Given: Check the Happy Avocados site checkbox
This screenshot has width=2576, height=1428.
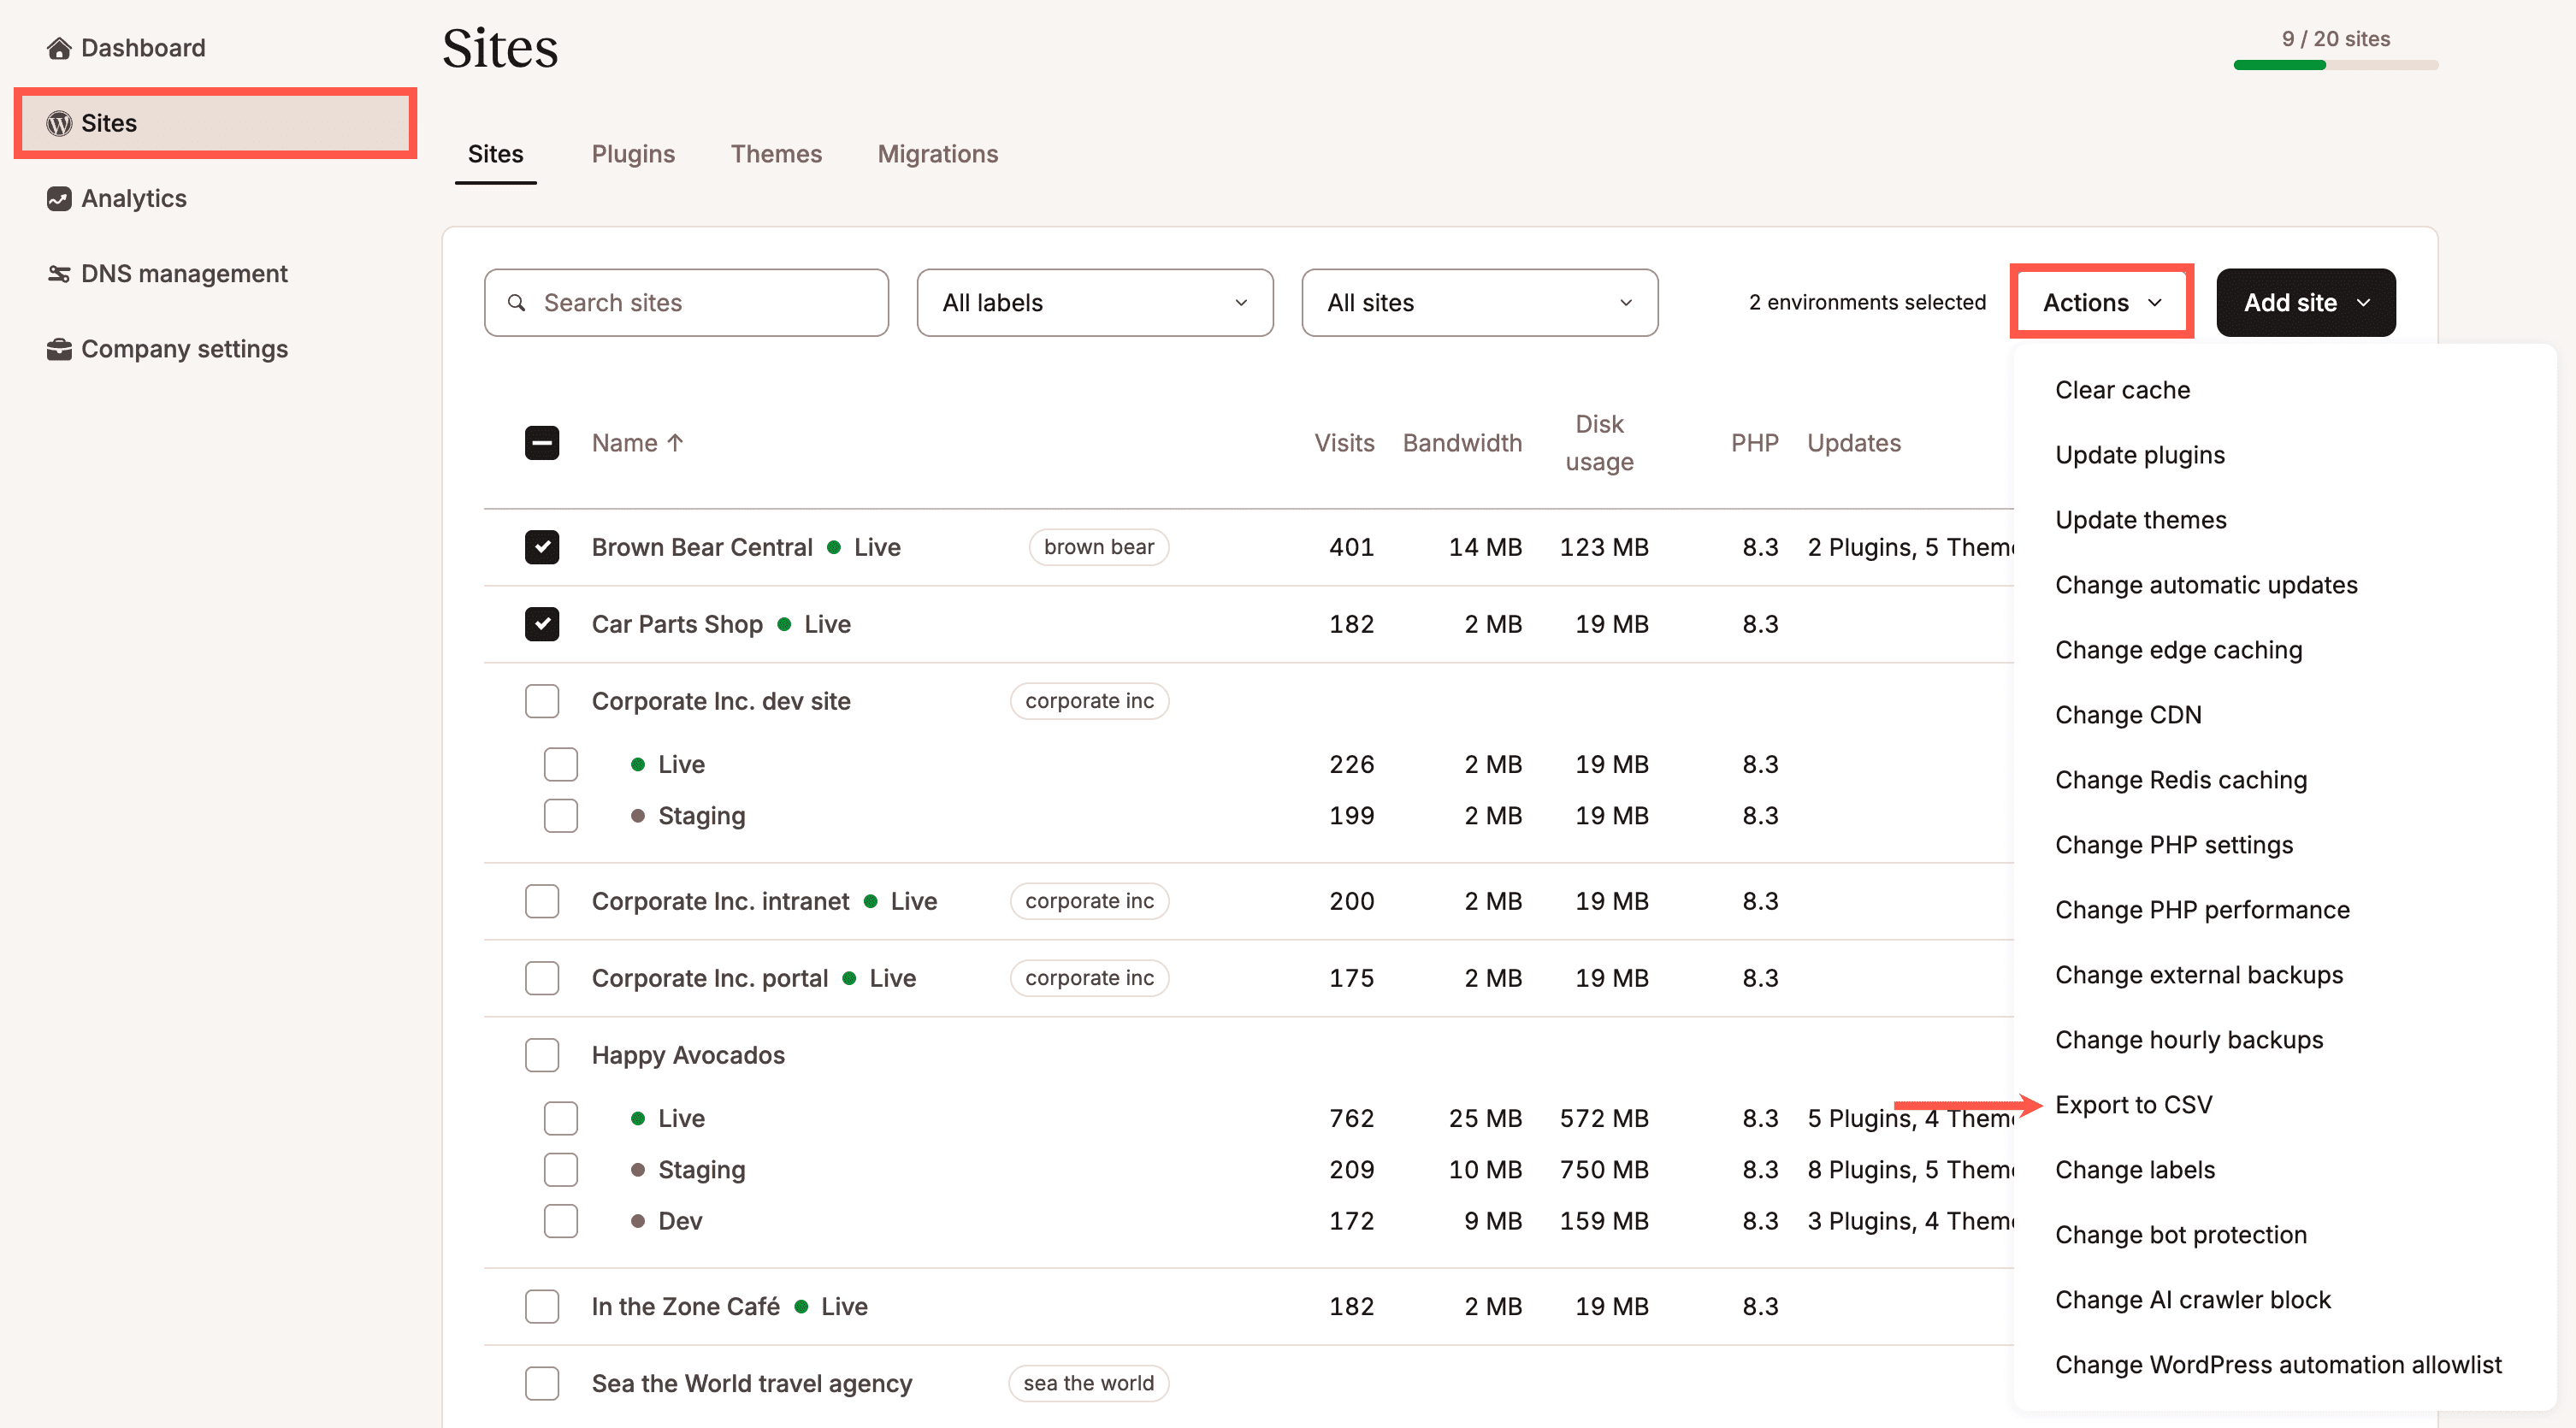Looking at the screenshot, I should [x=542, y=1055].
